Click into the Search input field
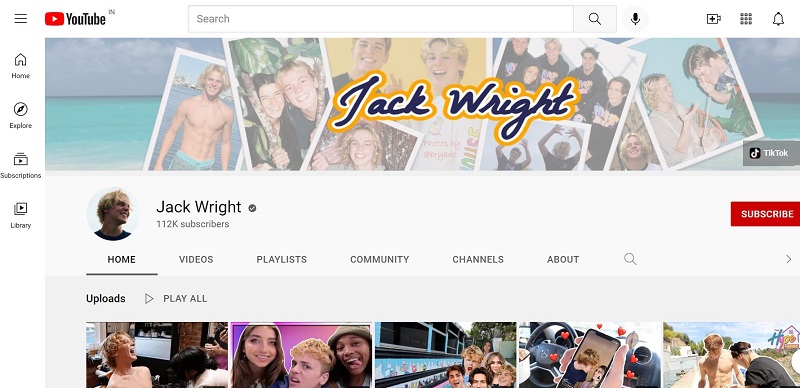Screen dimensions: 800x388 [381, 19]
